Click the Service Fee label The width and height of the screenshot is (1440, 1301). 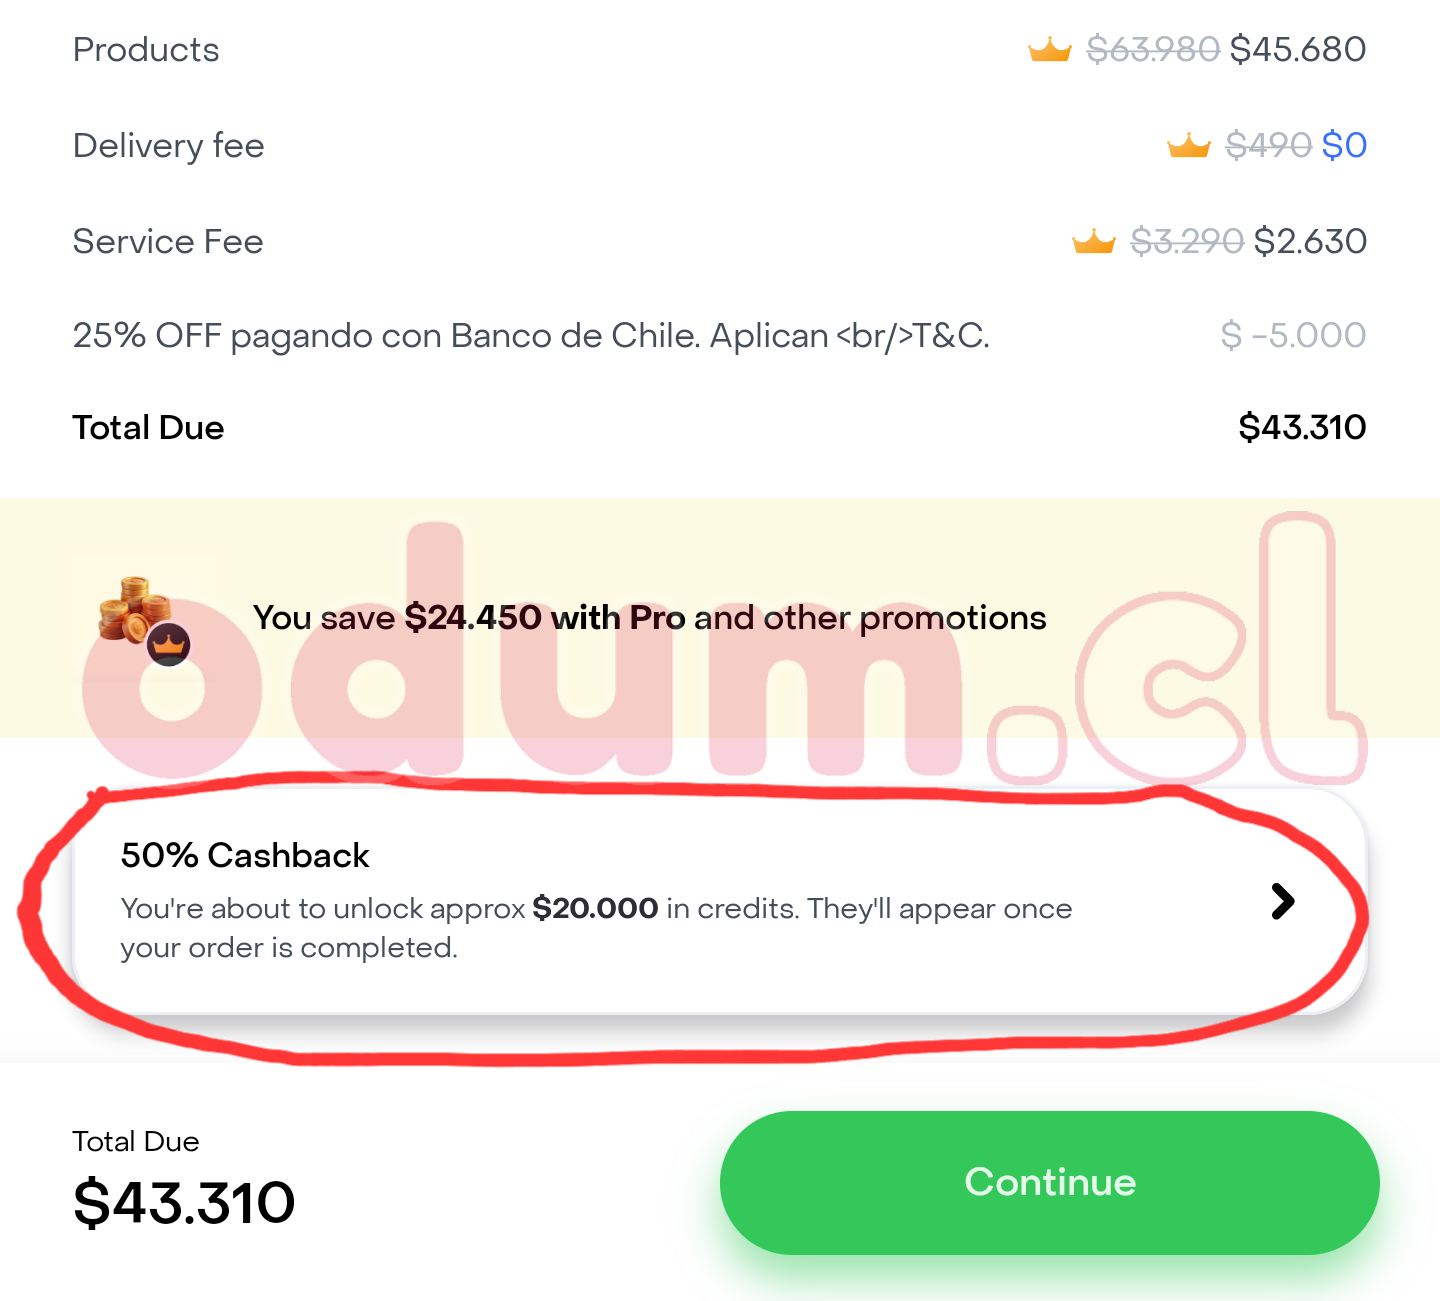coord(168,242)
